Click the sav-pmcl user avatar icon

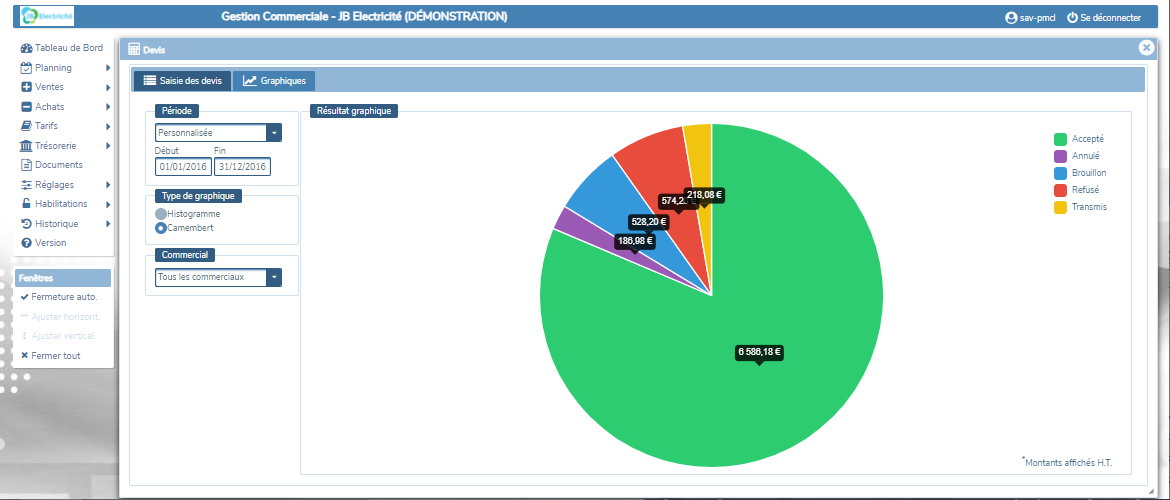click(x=1011, y=17)
